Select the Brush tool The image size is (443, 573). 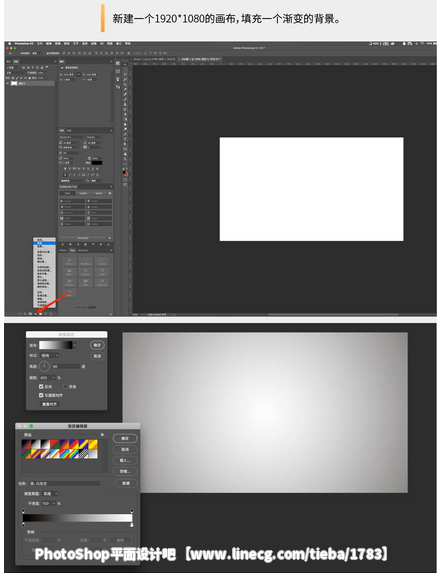(x=125, y=99)
